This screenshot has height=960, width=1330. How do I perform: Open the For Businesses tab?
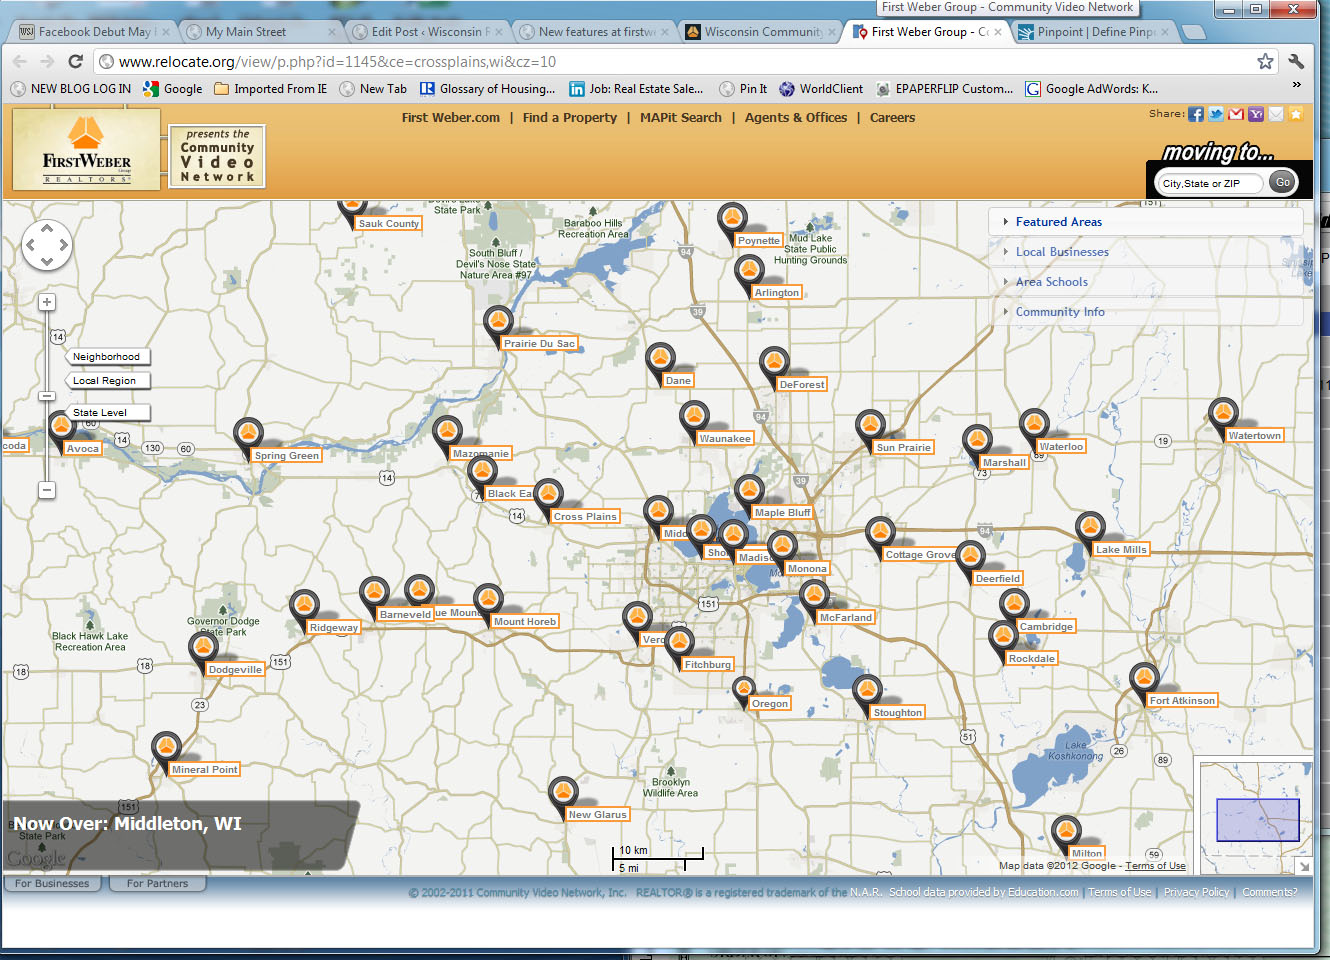[52, 884]
